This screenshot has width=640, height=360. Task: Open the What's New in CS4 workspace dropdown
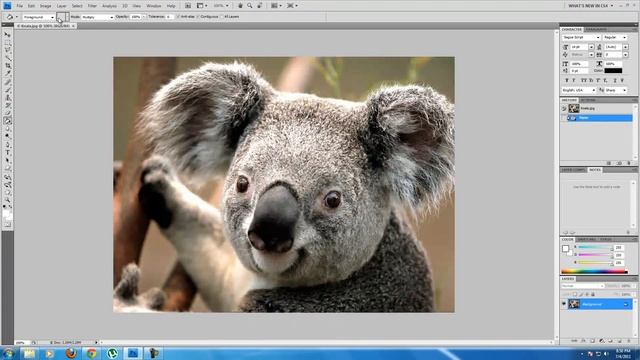pos(591,6)
